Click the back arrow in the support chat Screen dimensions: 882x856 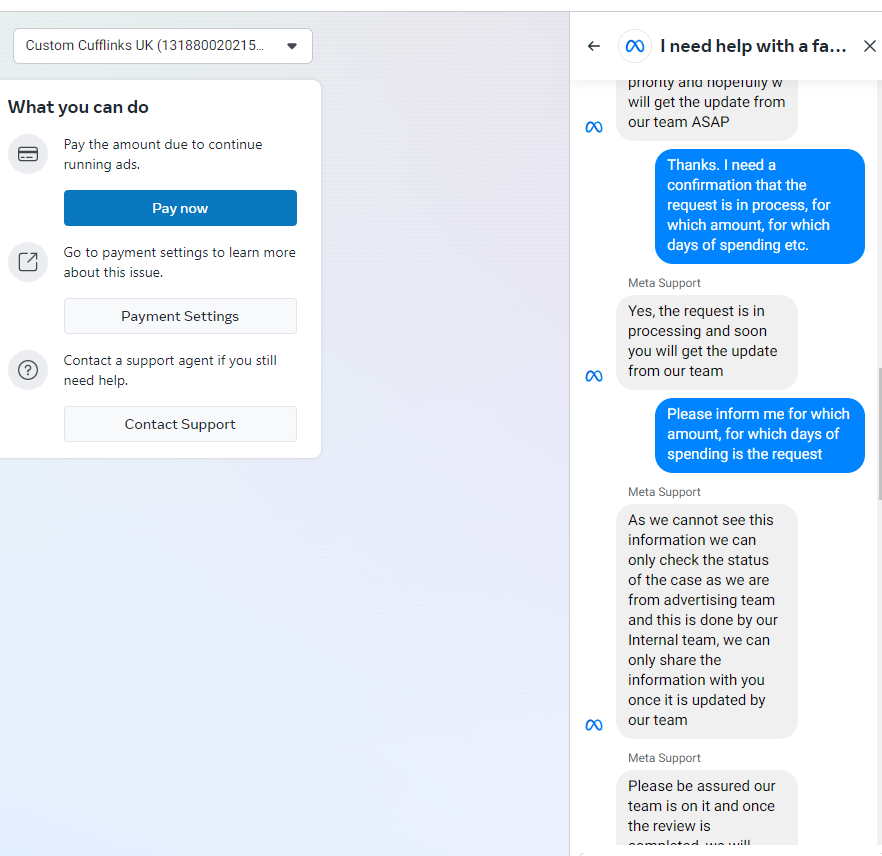click(x=593, y=45)
